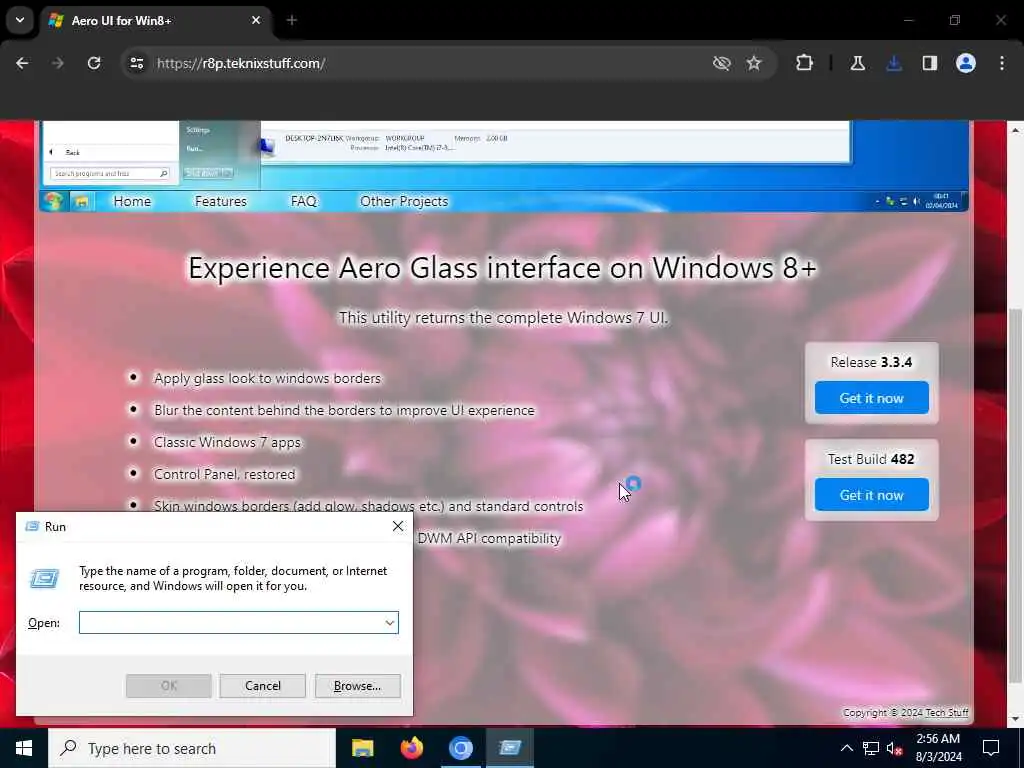Open a new browser tab
The height and width of the screenshot is (768, 1024).
(x=291, y=20)
